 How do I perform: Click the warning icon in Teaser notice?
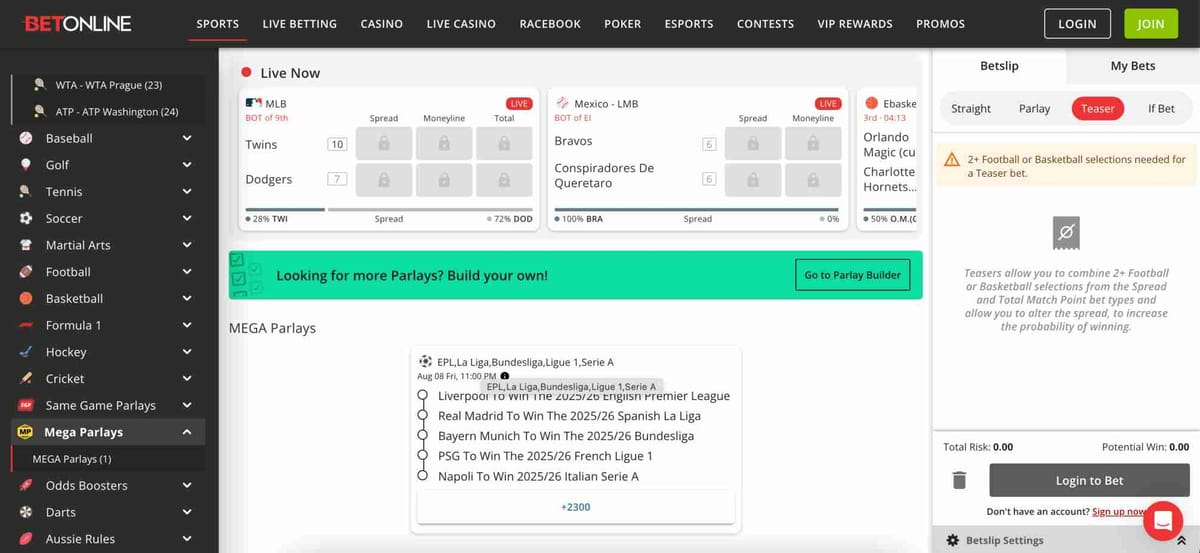click(x=954, y=159)
